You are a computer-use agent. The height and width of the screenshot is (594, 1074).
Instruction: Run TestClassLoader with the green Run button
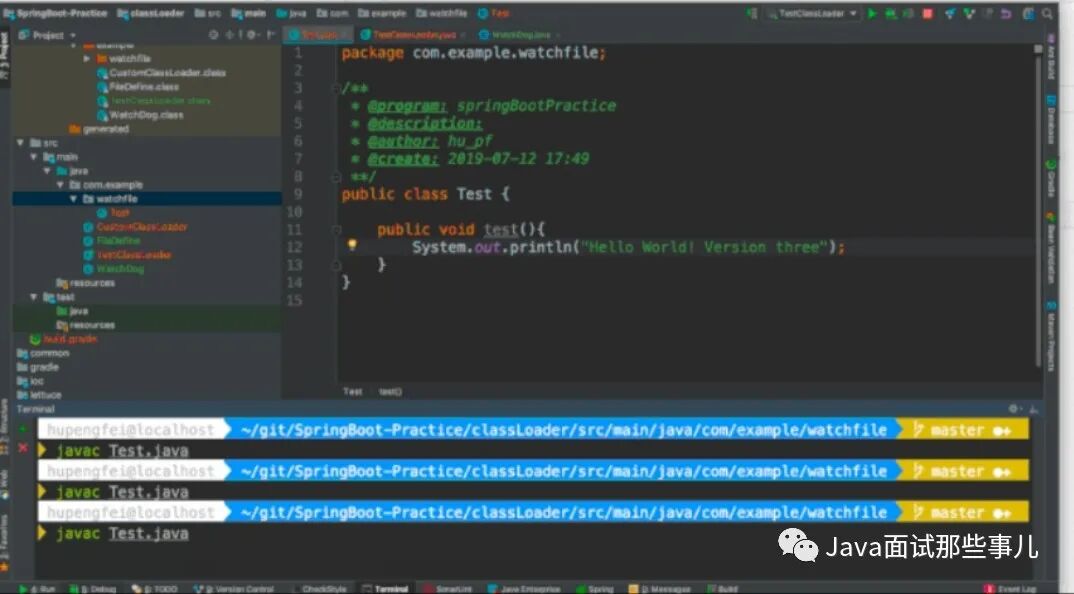point(872,13)
